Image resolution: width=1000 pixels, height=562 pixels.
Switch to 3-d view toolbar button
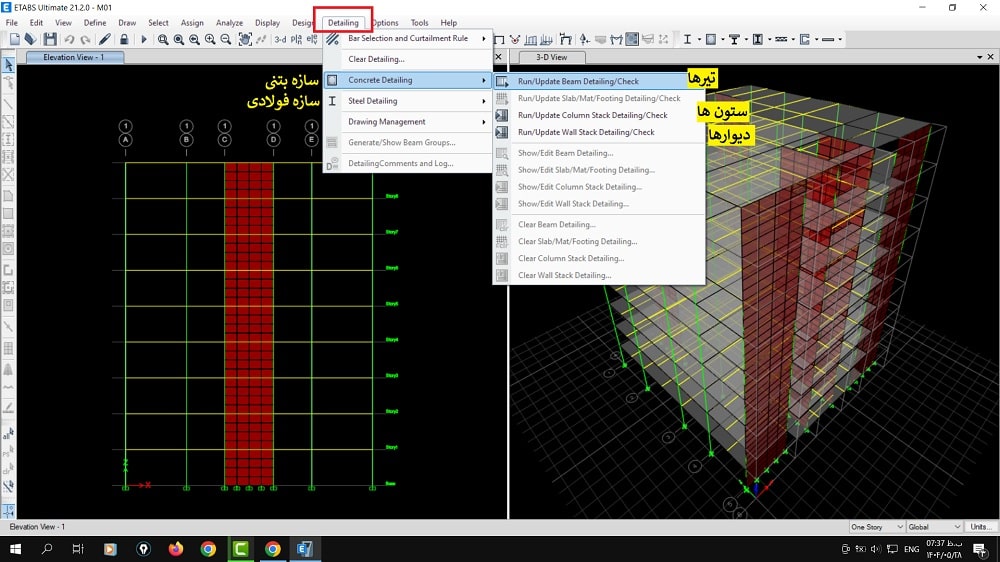pos(281,40)
